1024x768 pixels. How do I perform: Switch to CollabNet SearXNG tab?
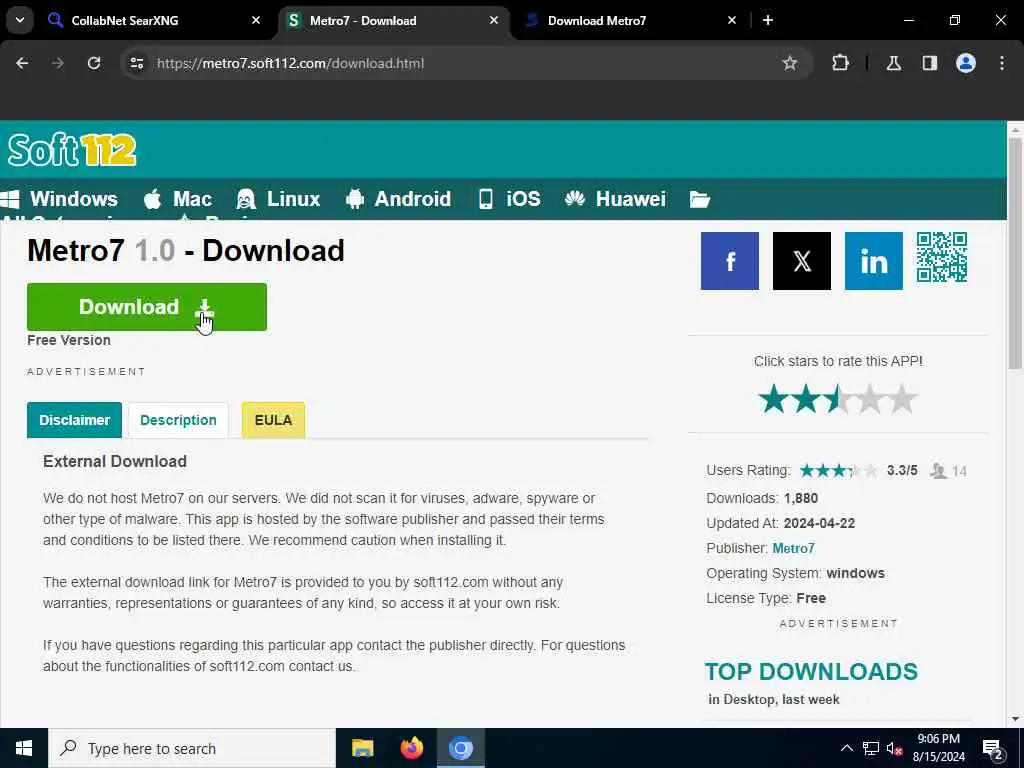click(x=153, y=20)
